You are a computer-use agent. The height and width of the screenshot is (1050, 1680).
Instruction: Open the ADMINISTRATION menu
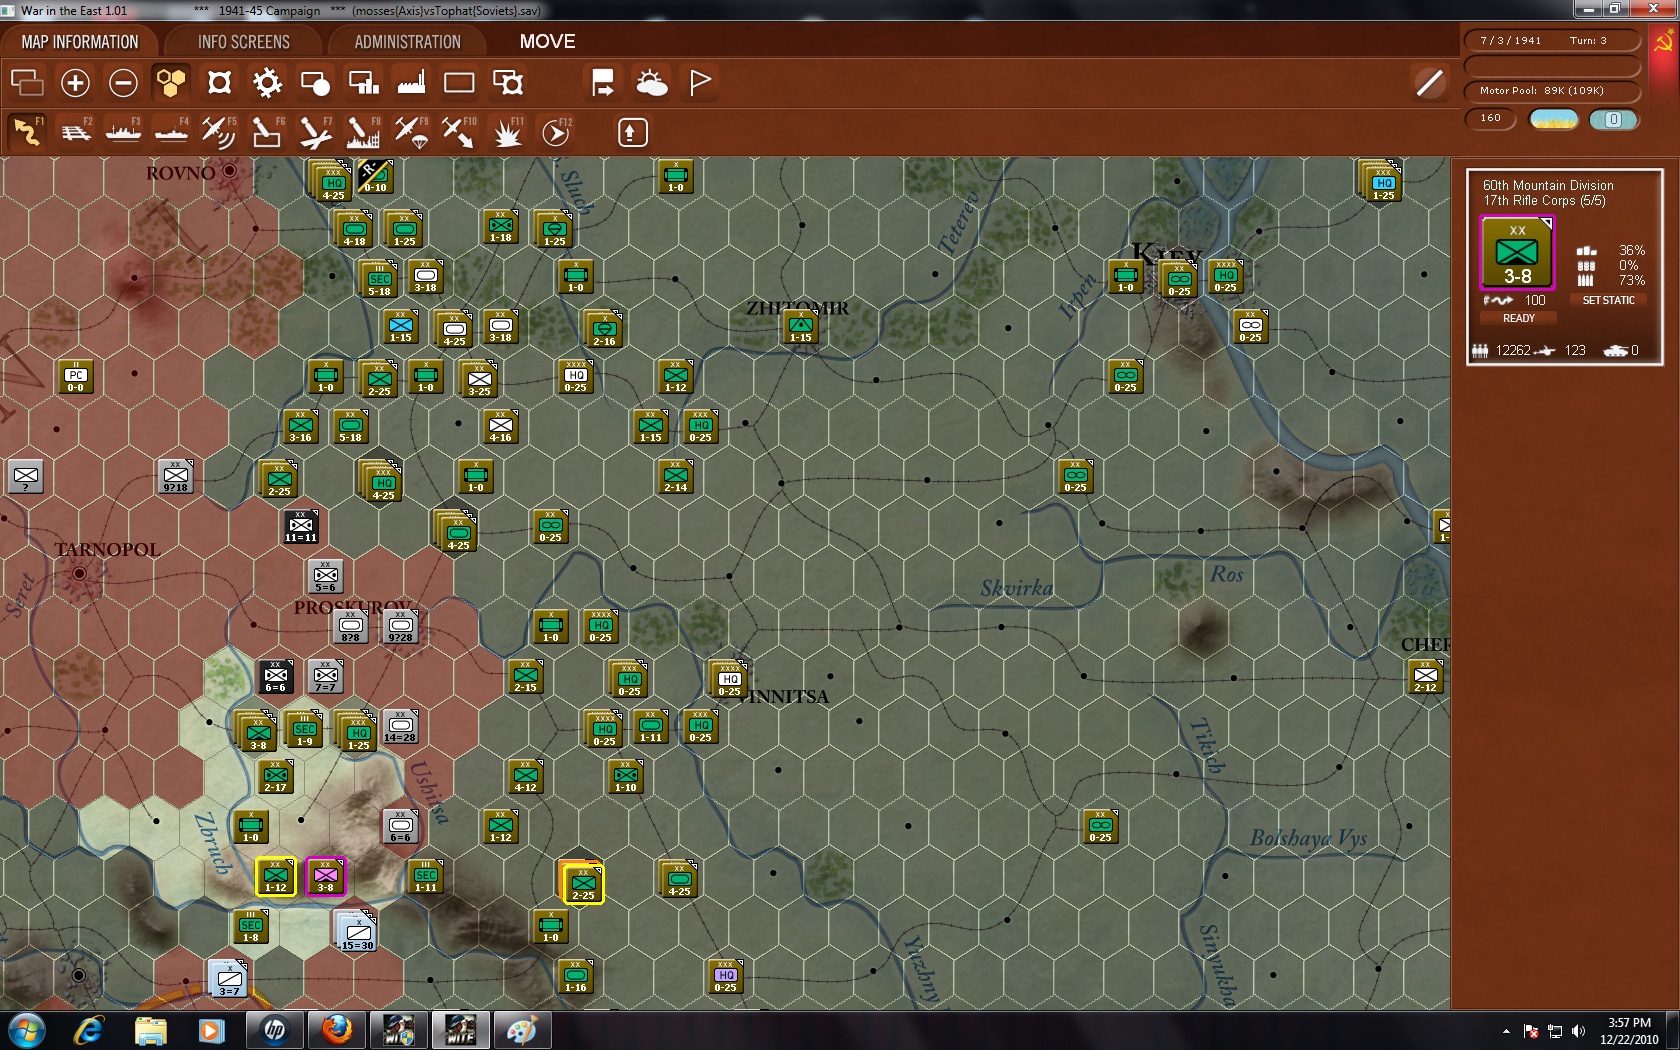[406, 41]
